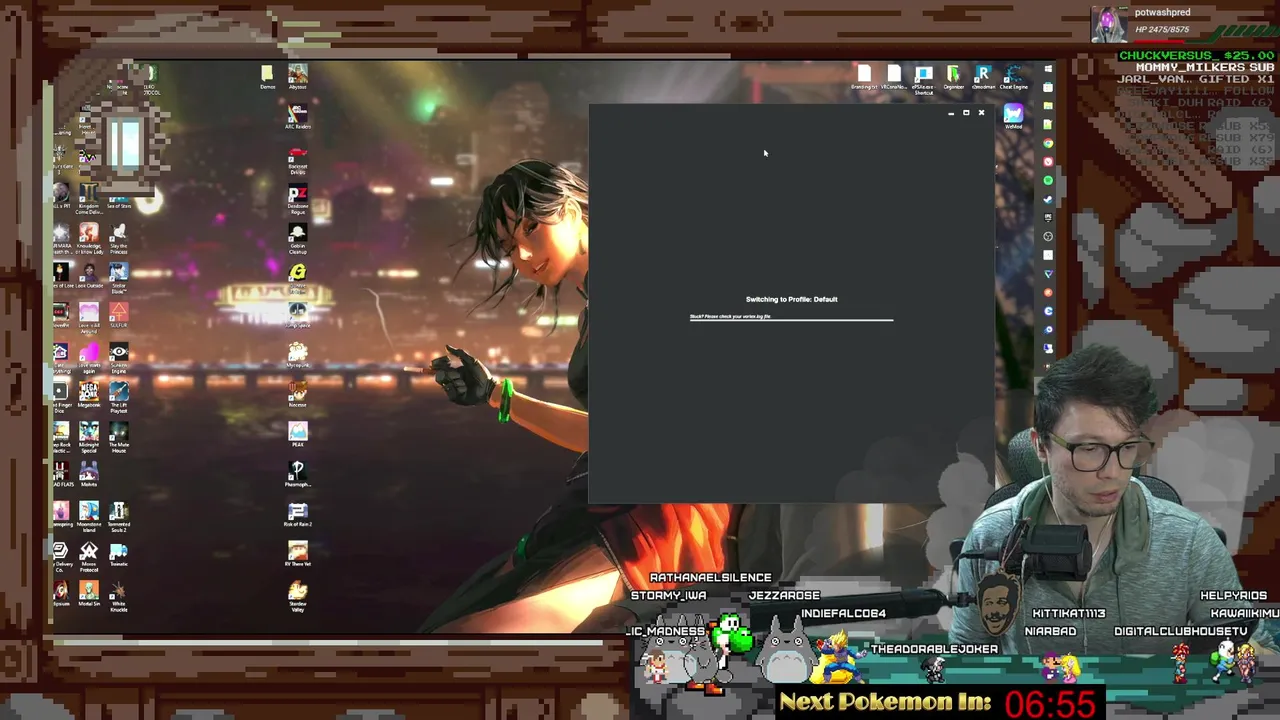The image size is (1280, 720).
Task: Launch Kingdom Come Deliverance II shortcut
Action: pyautogui.click(x=89, y=198)
